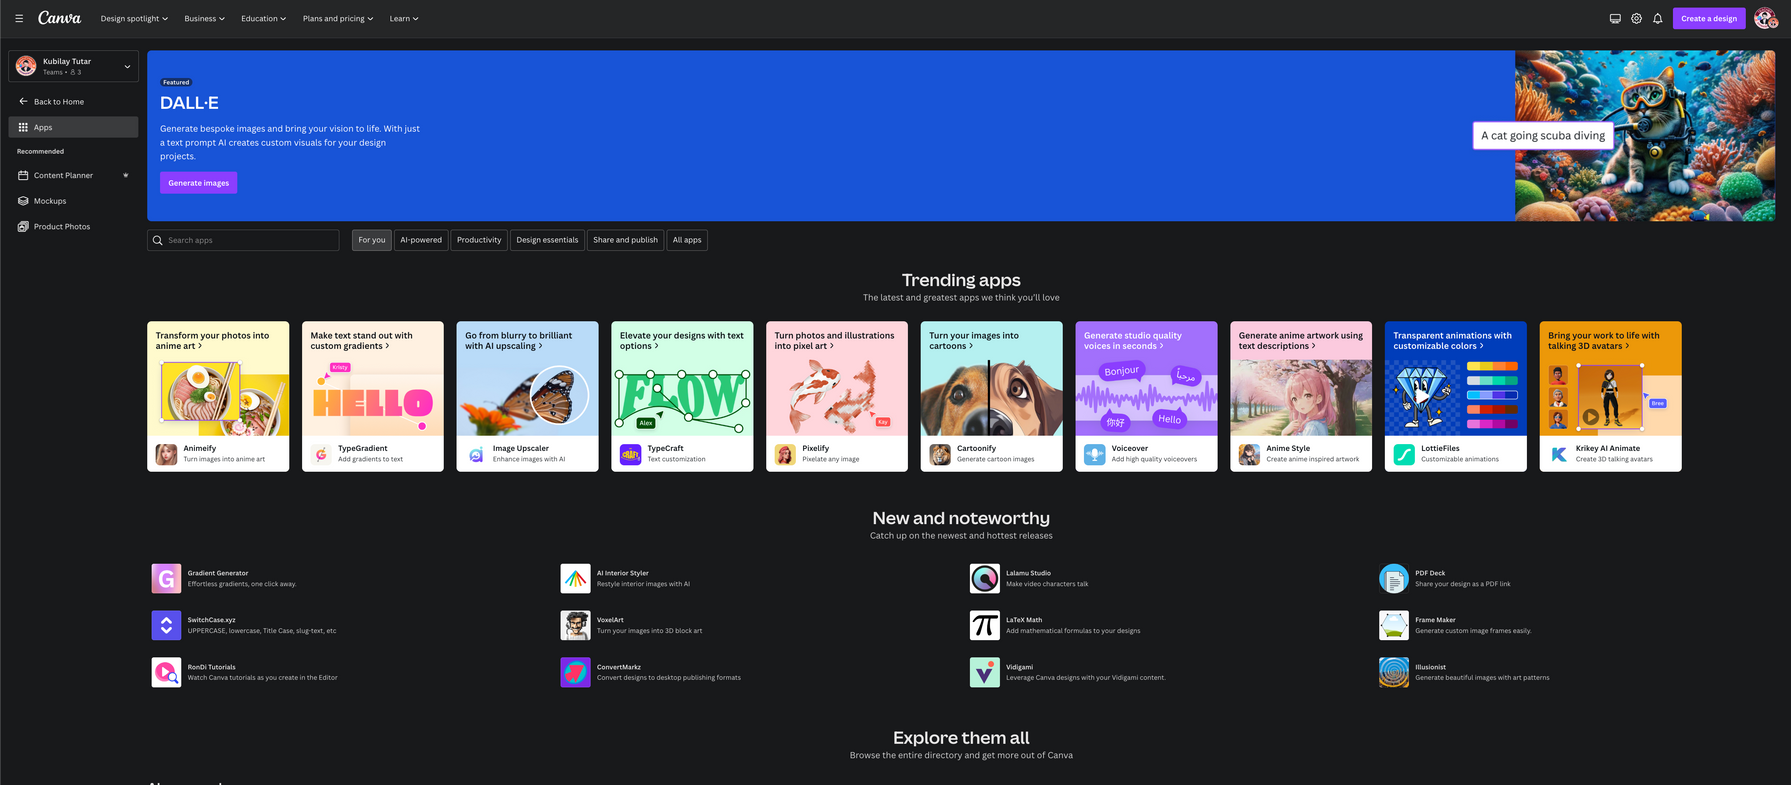Expand Plans and pricing menu
The image size is (1791, 785).
pos(338,18)
